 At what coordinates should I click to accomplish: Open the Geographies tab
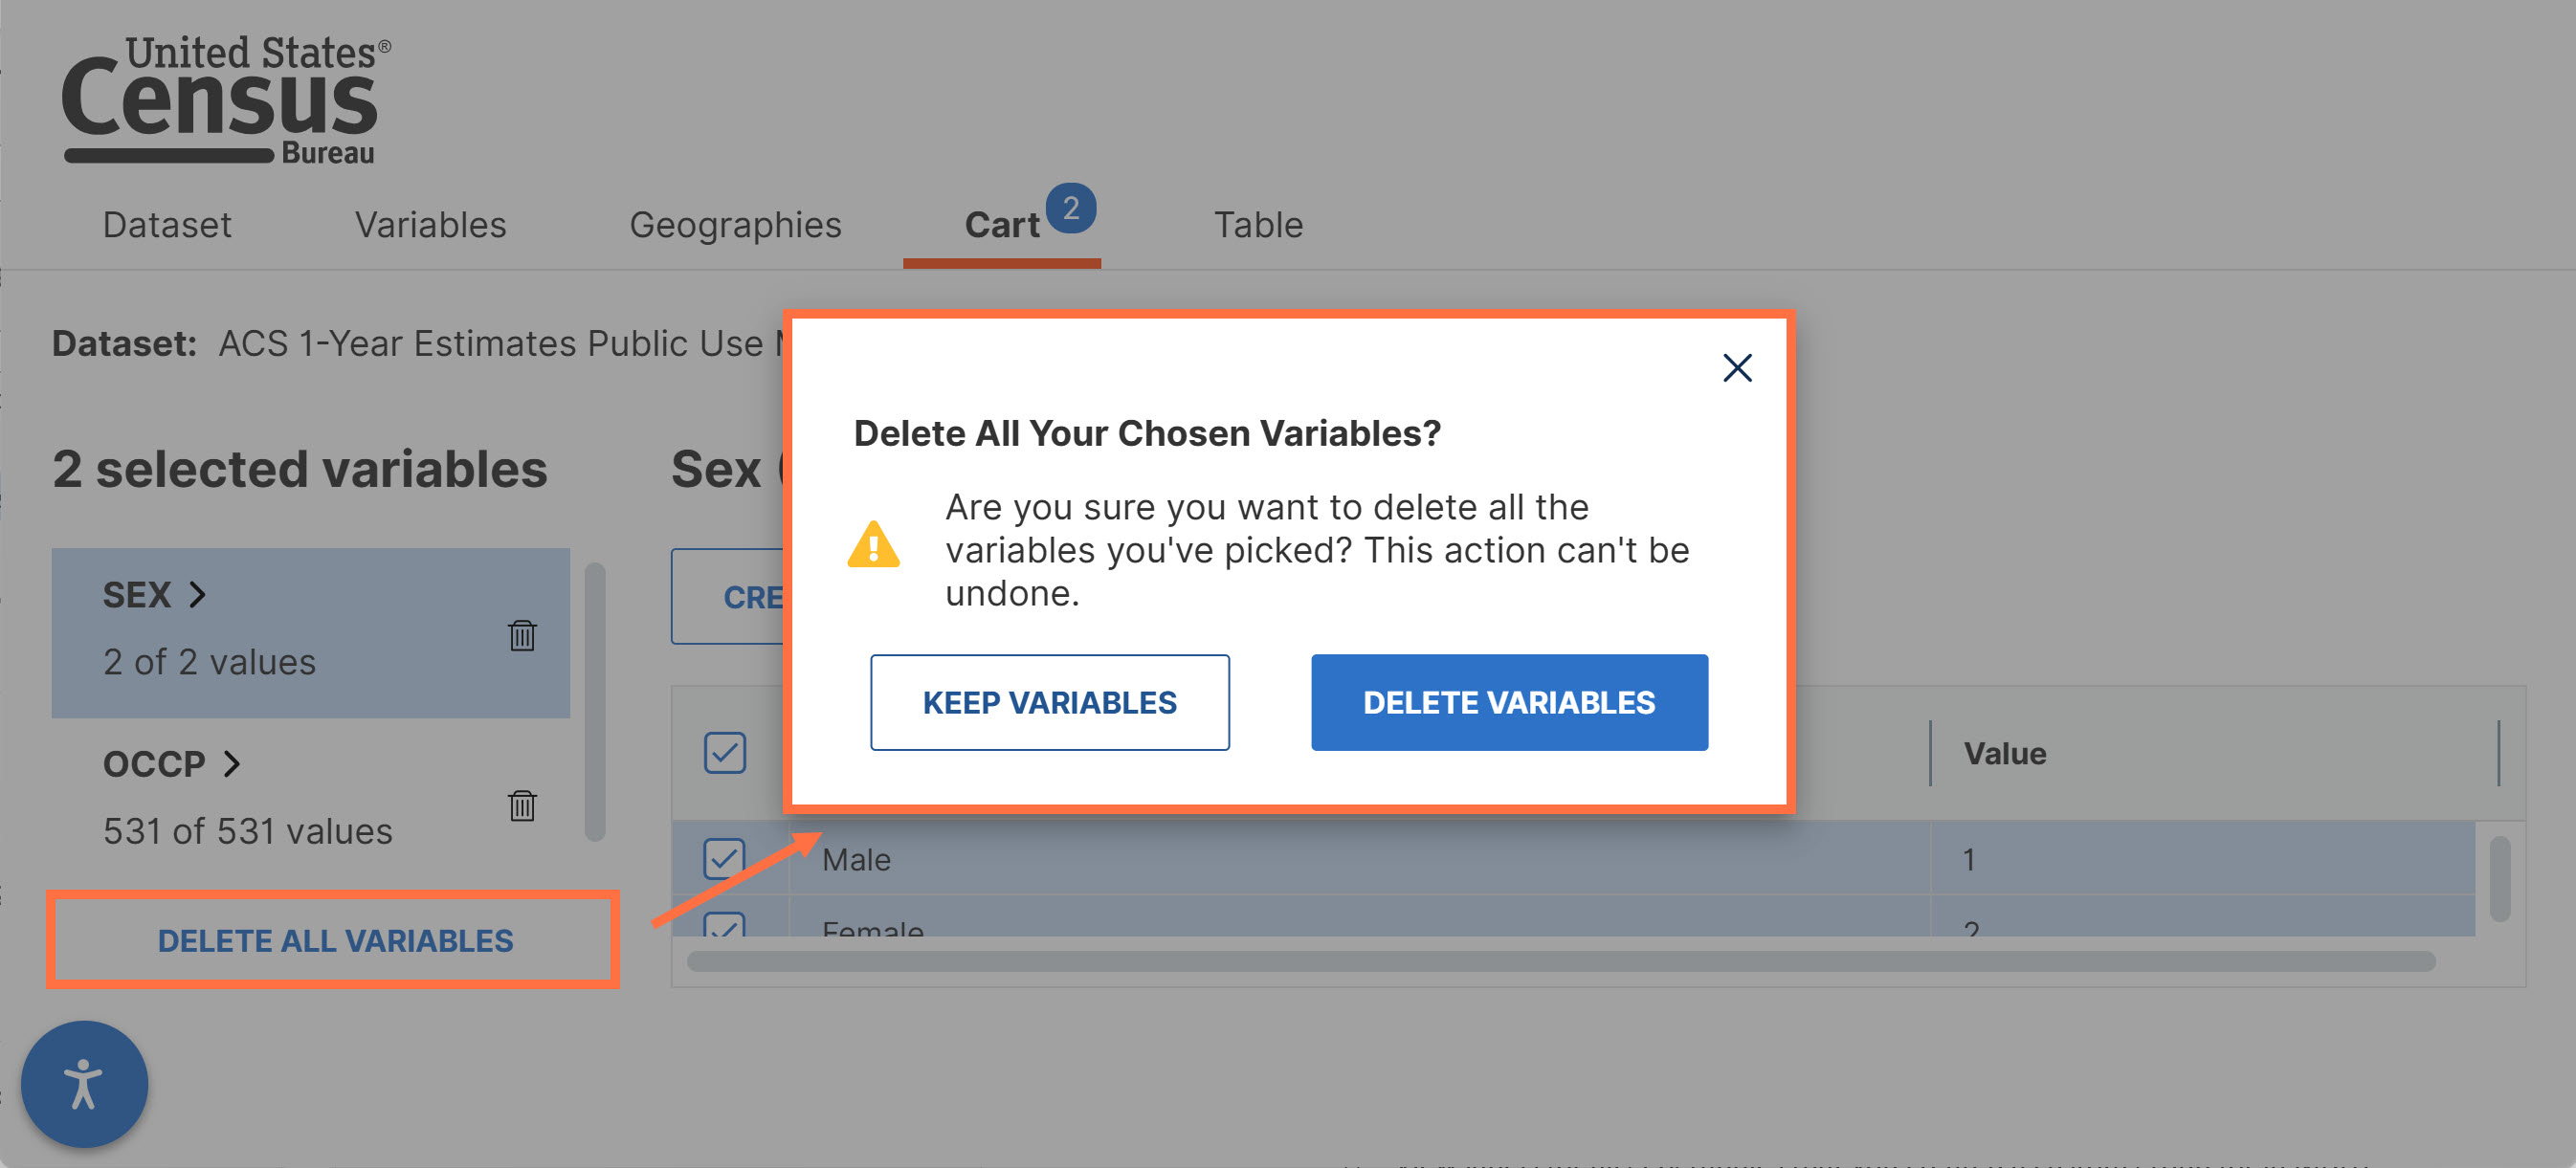736,225
